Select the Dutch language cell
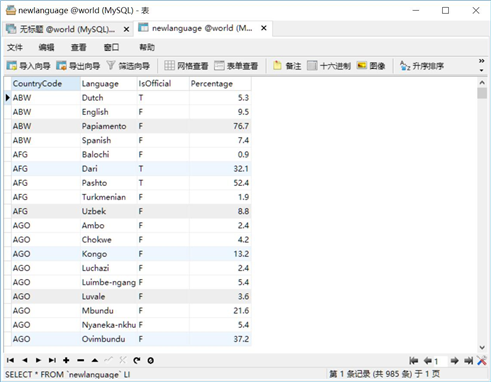This screenshot has width=491, height=382. pyautogui.click(x=109, y=98)
